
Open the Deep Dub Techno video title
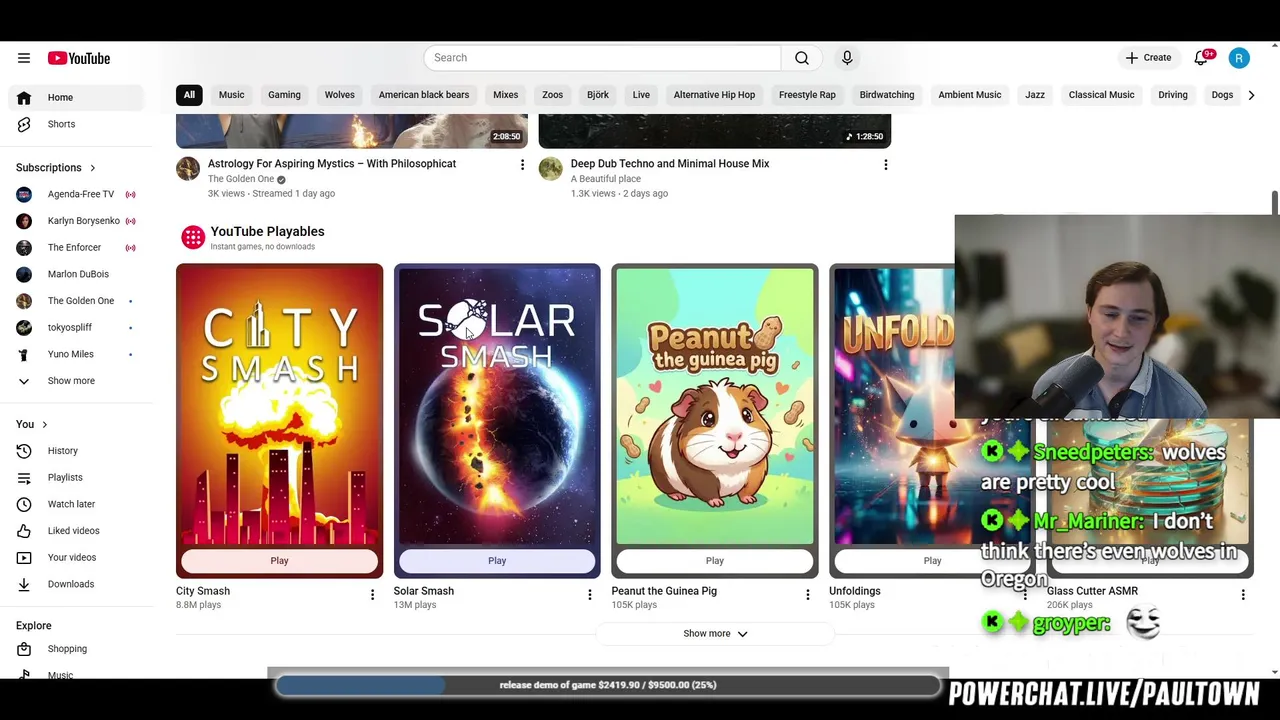click(x=670, y=164)
